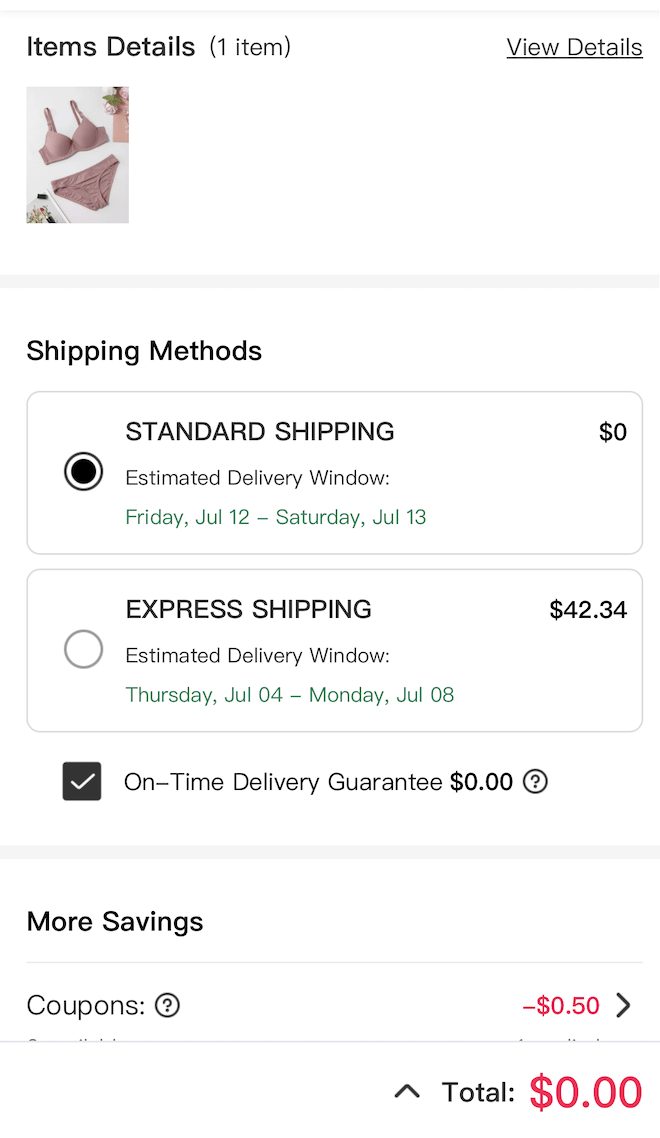
Task: Click the Express Shipping $42.34 price
Action: click(x=588, y=610)
